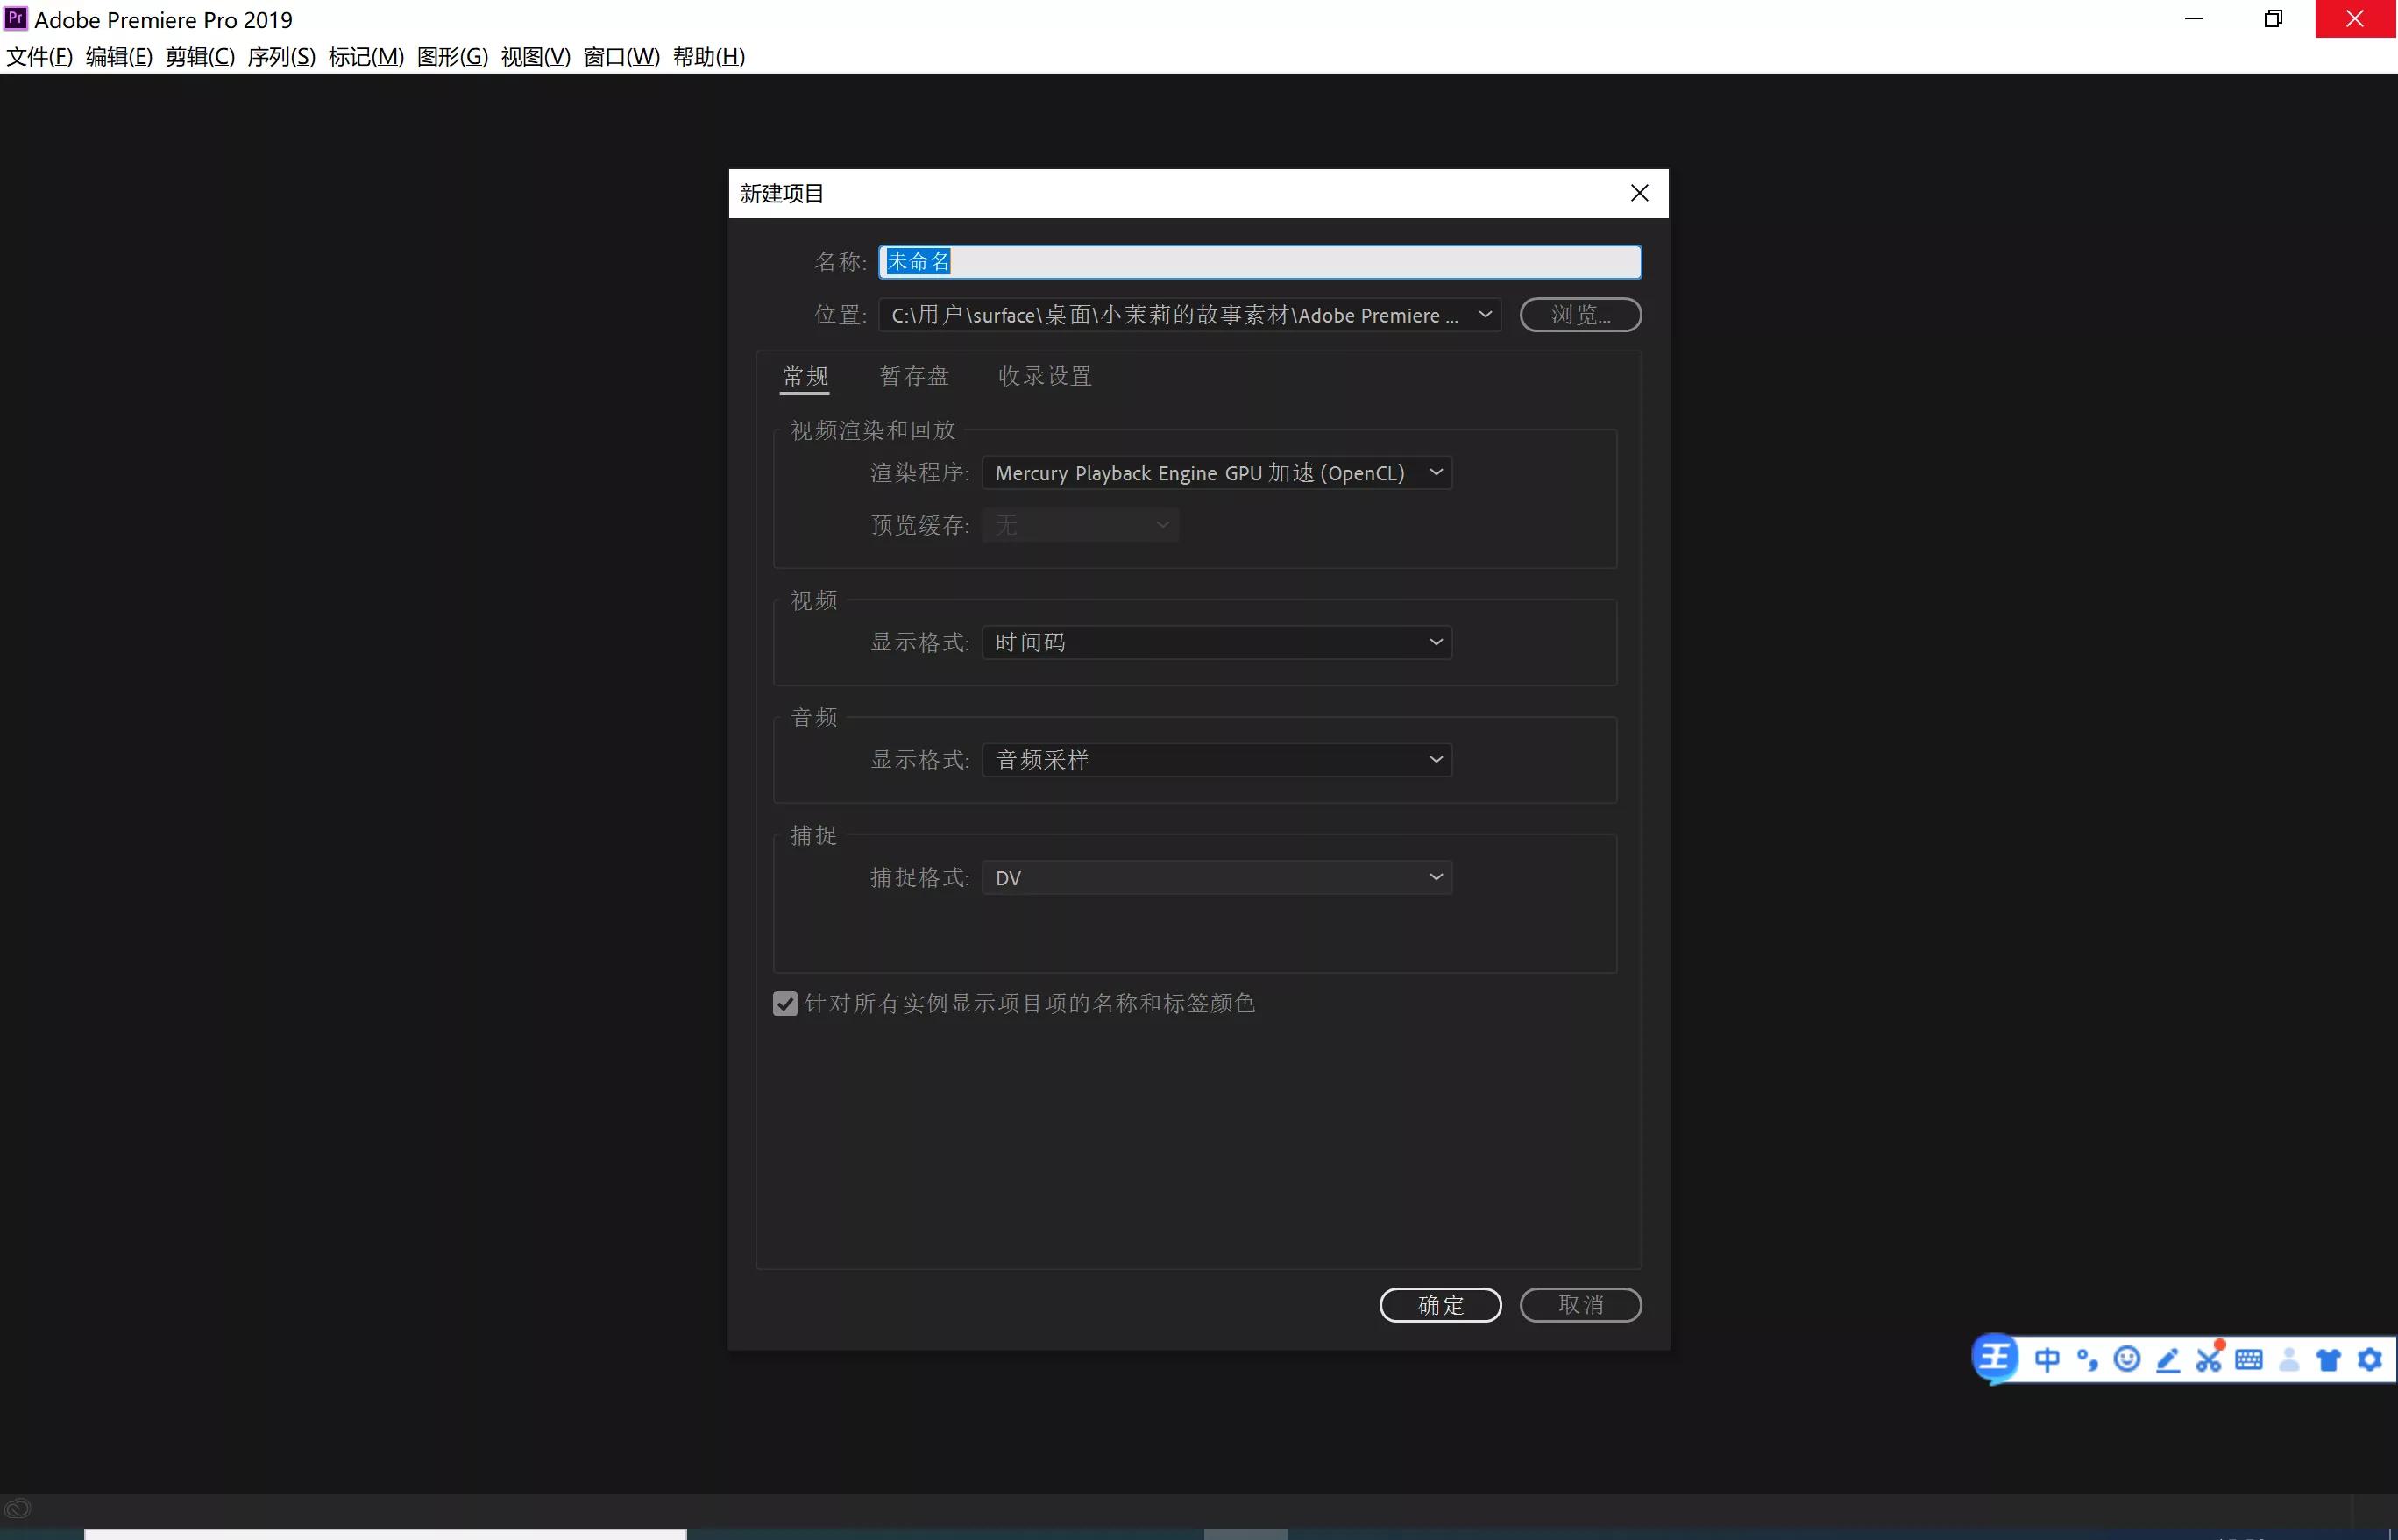The width and height of the screenshot is (2398, 1540).
Task: Change video display format from 时间码
Action: [1216, 641]
